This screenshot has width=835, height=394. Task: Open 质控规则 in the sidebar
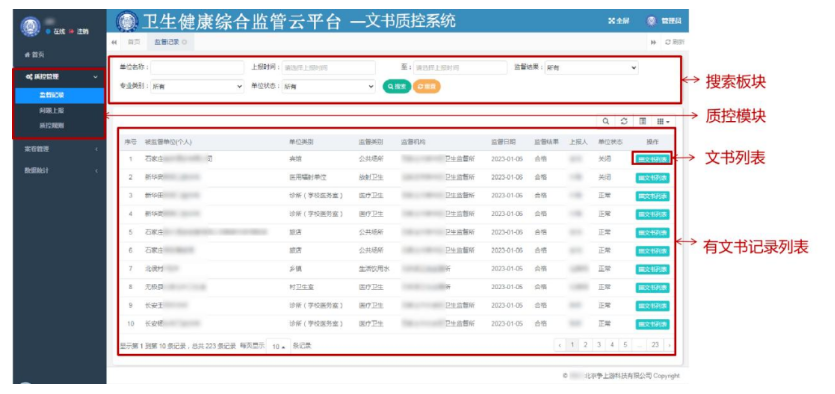pyautogui.click(x=52, y=126)
